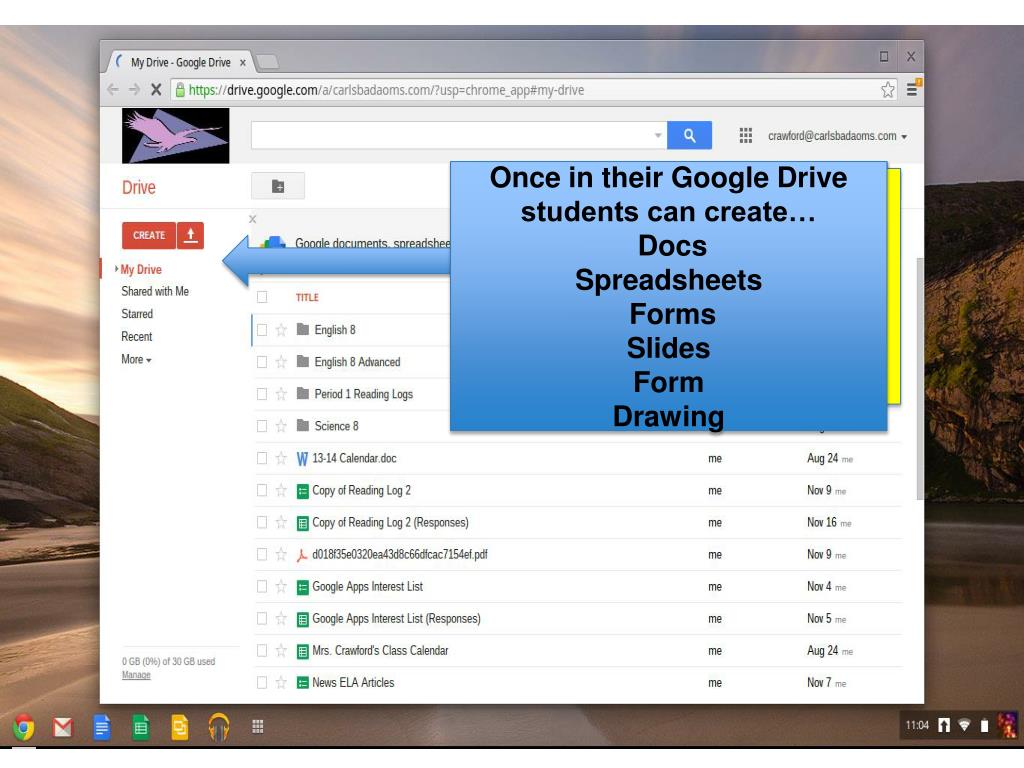1024x768 pixels.
Task: Click the PDF icon of d018f35e file
Action: tap(302, 555)
